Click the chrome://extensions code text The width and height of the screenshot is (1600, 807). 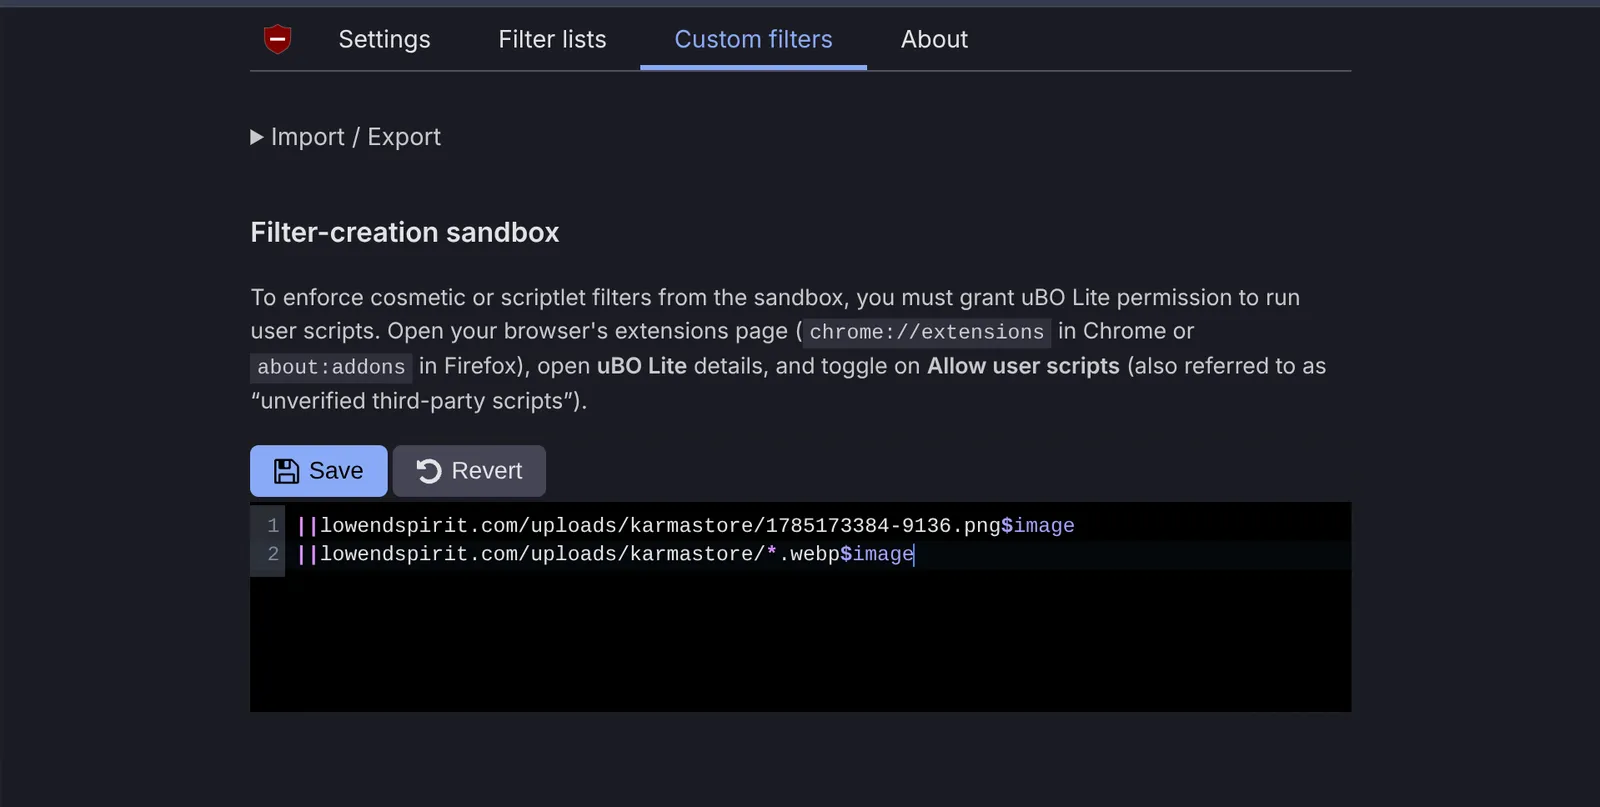(x=926, y=332)
